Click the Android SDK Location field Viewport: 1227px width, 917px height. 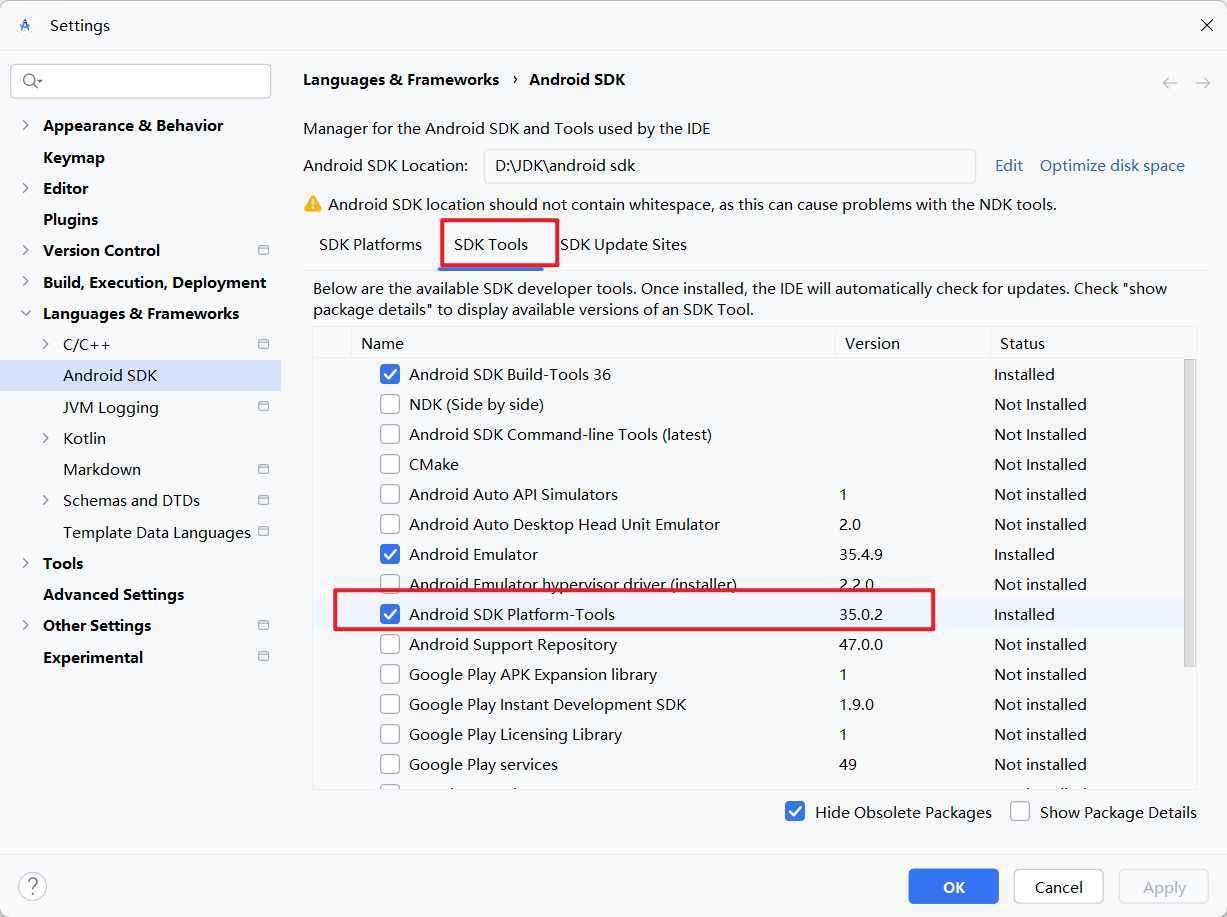click(x=729, y=166)
